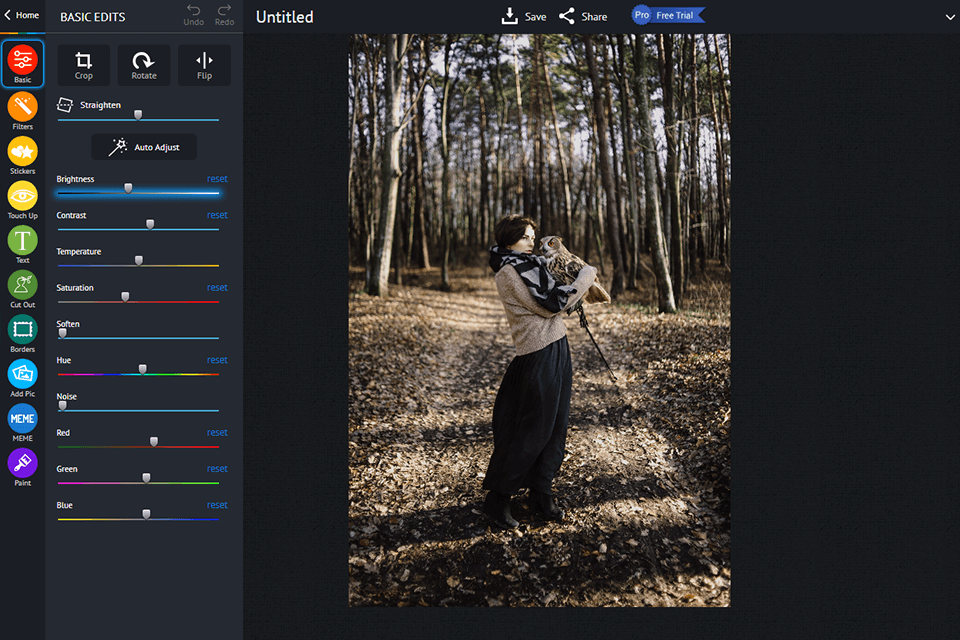Apply Auto Adjust to the photo
Viewport: 960px width, 640px height.
(143, 146)
